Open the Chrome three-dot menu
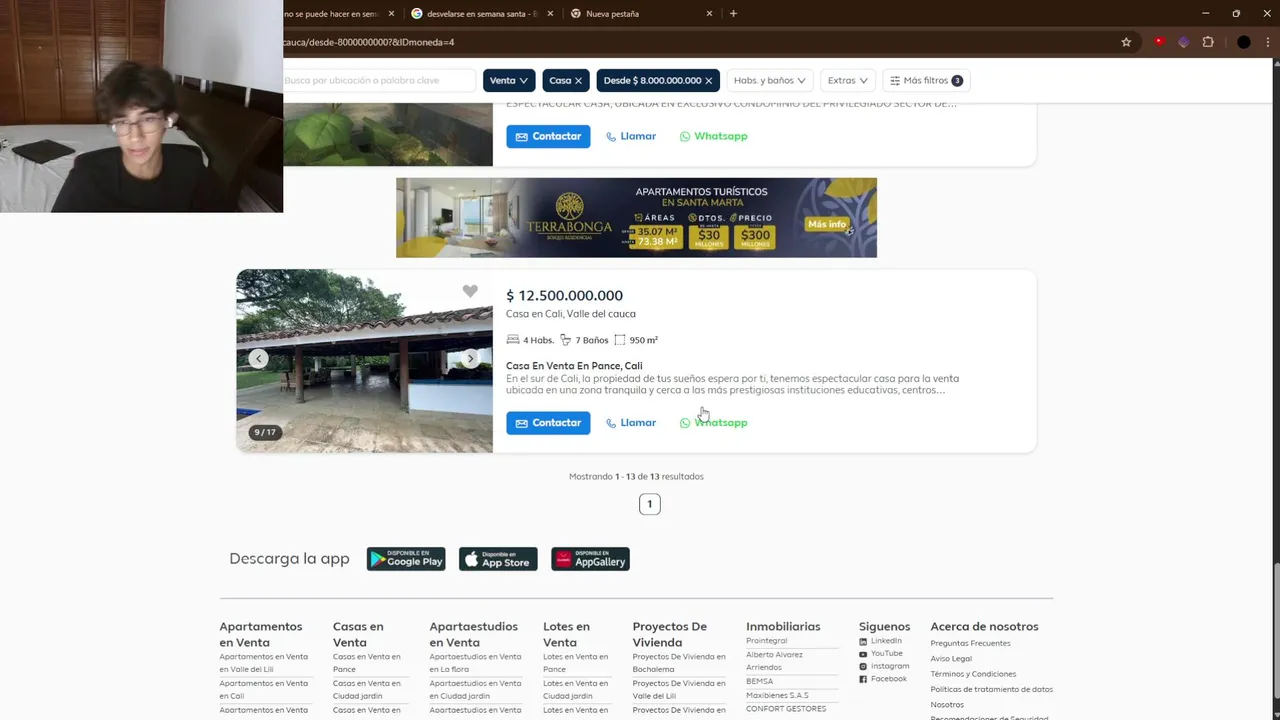Viewport: 1280px width, 720px height. tap(1270, 42)
